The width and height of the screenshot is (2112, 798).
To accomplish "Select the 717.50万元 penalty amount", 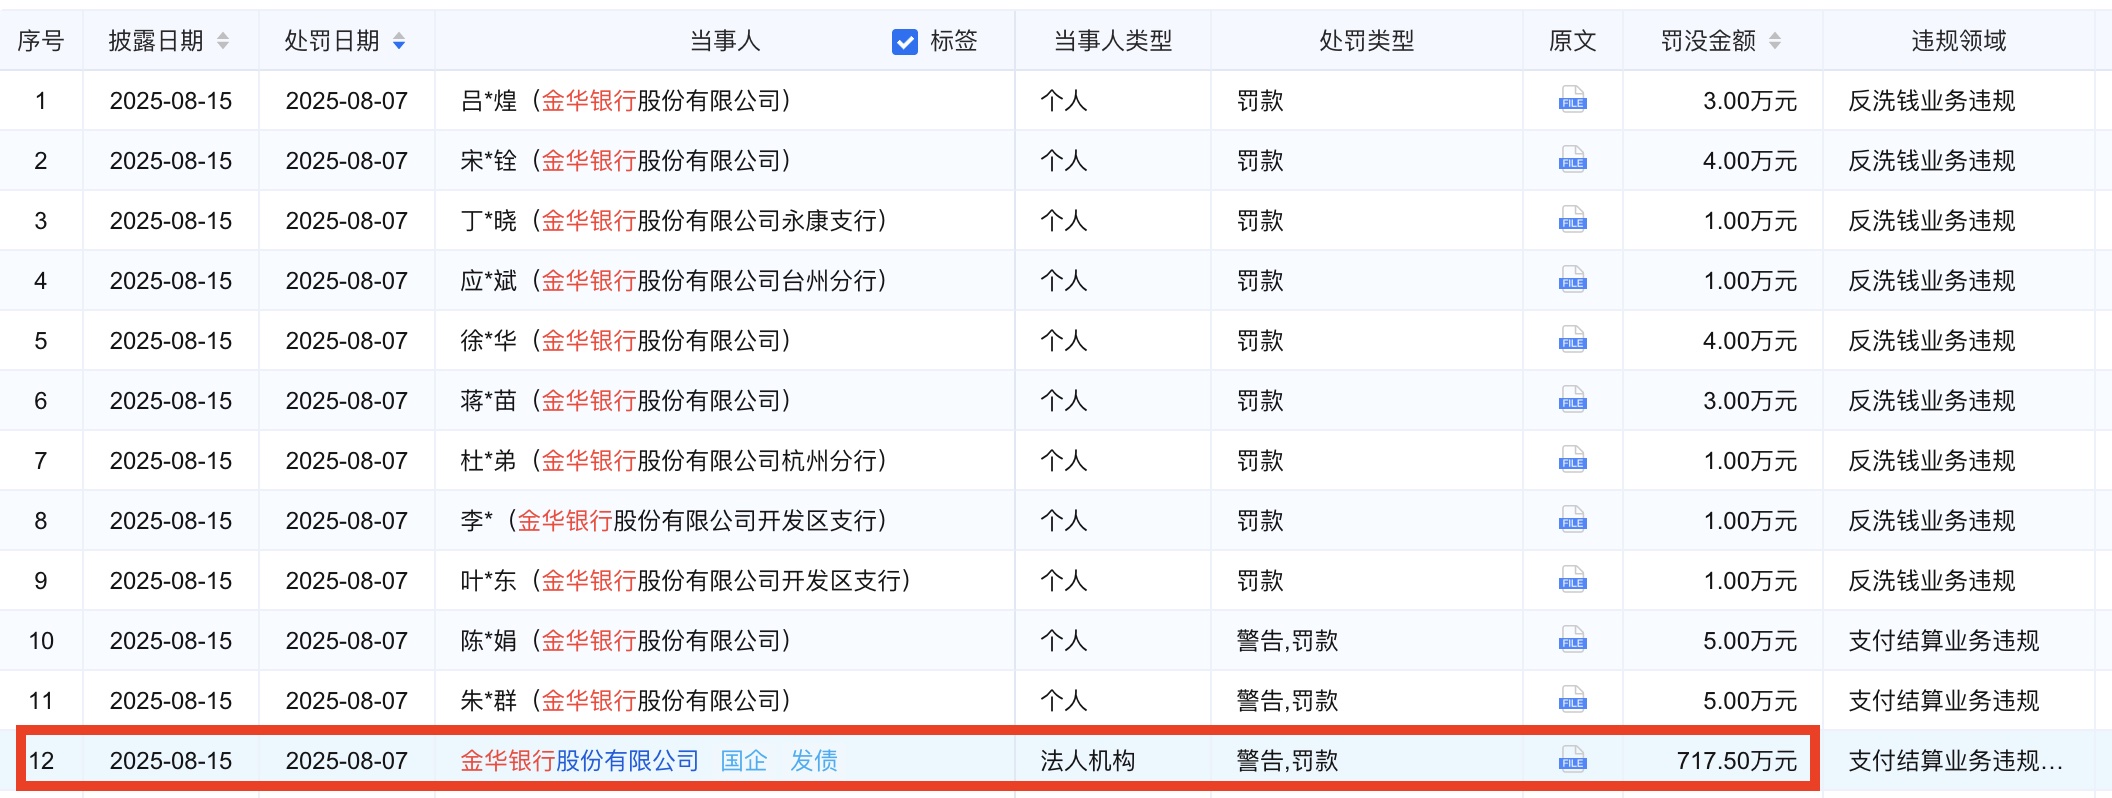I will pyautogui.click(x=1737, y=761).
